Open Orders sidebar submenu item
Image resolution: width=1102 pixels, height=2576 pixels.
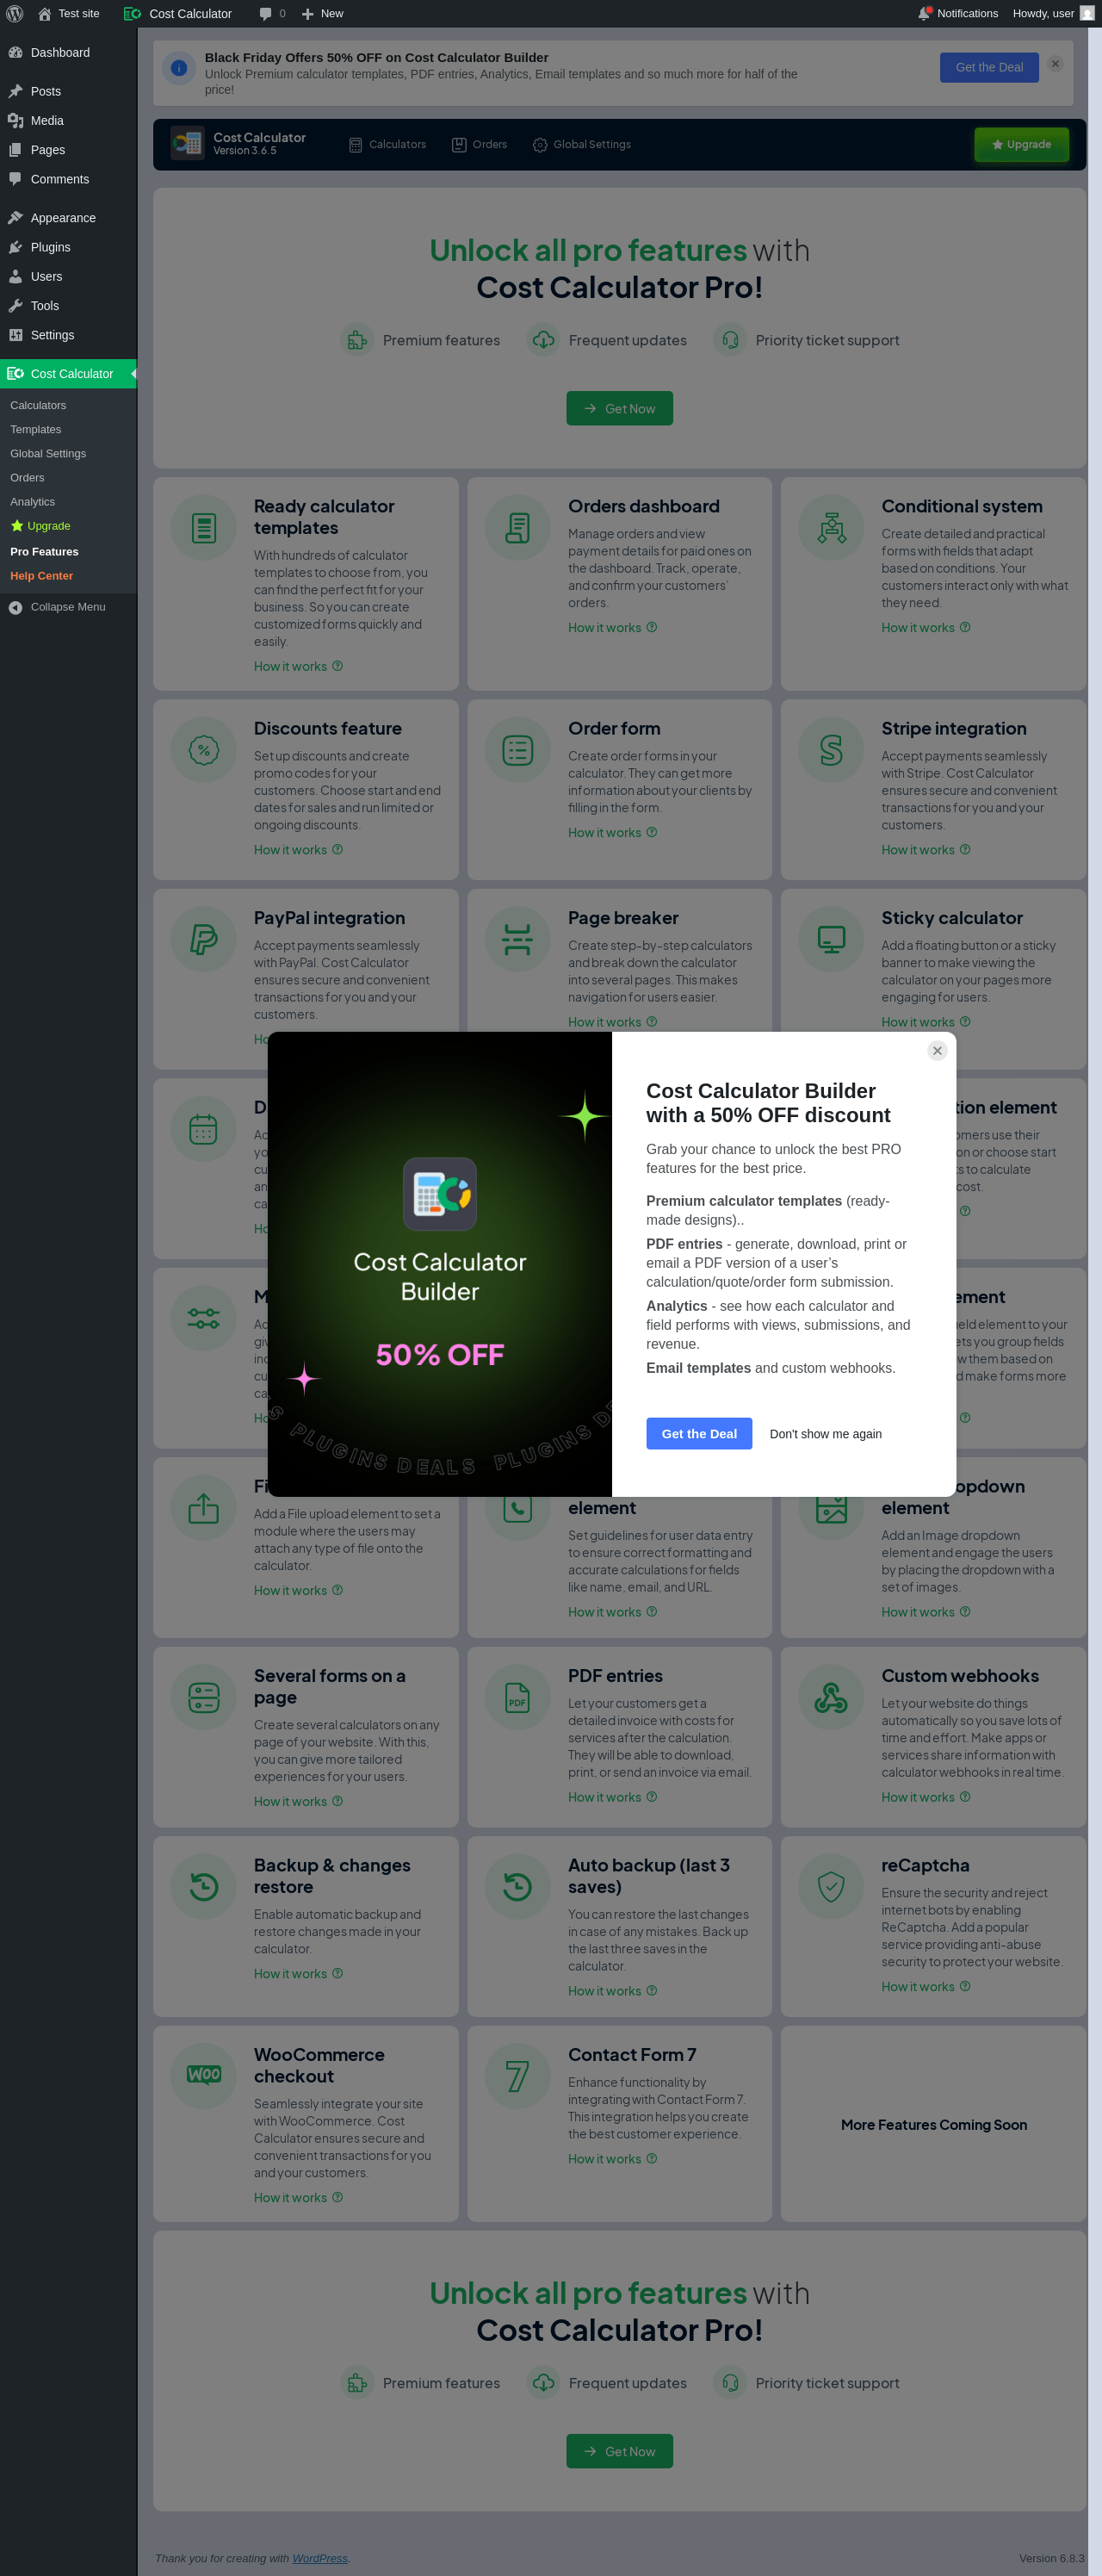pyautogui.click(x=27, y=477)
